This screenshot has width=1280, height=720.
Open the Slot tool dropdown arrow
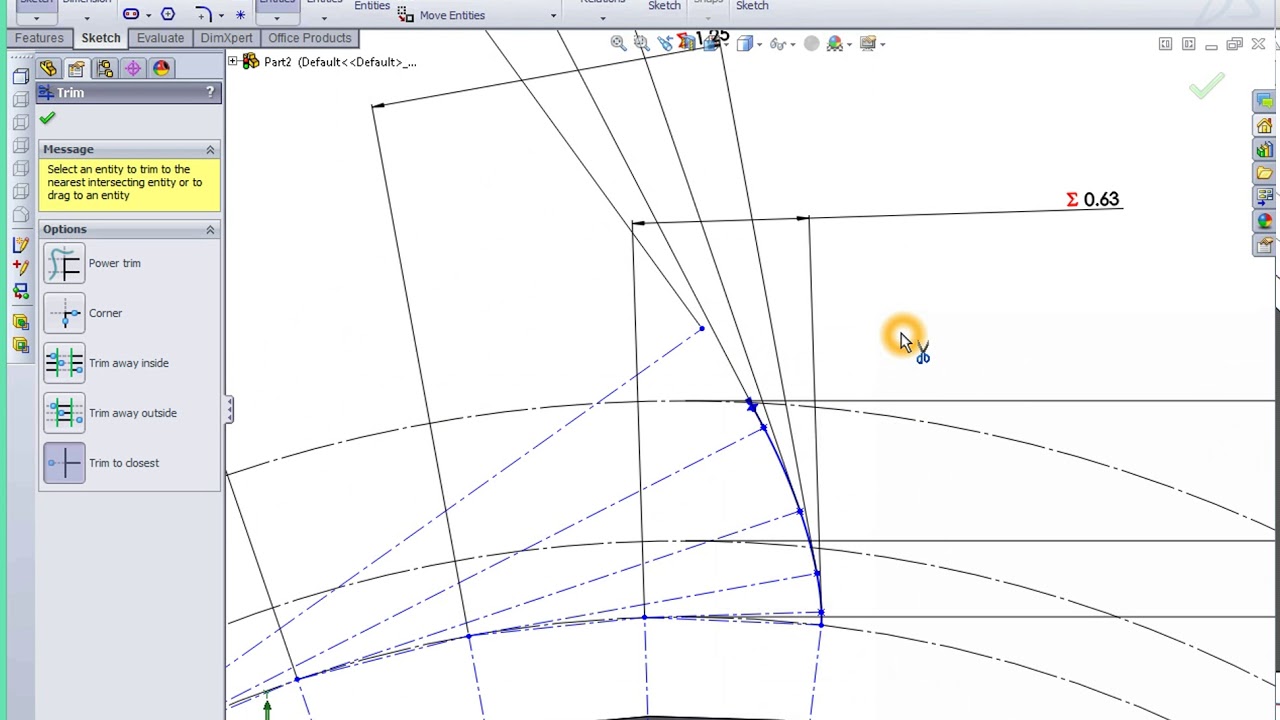[147, 16]
